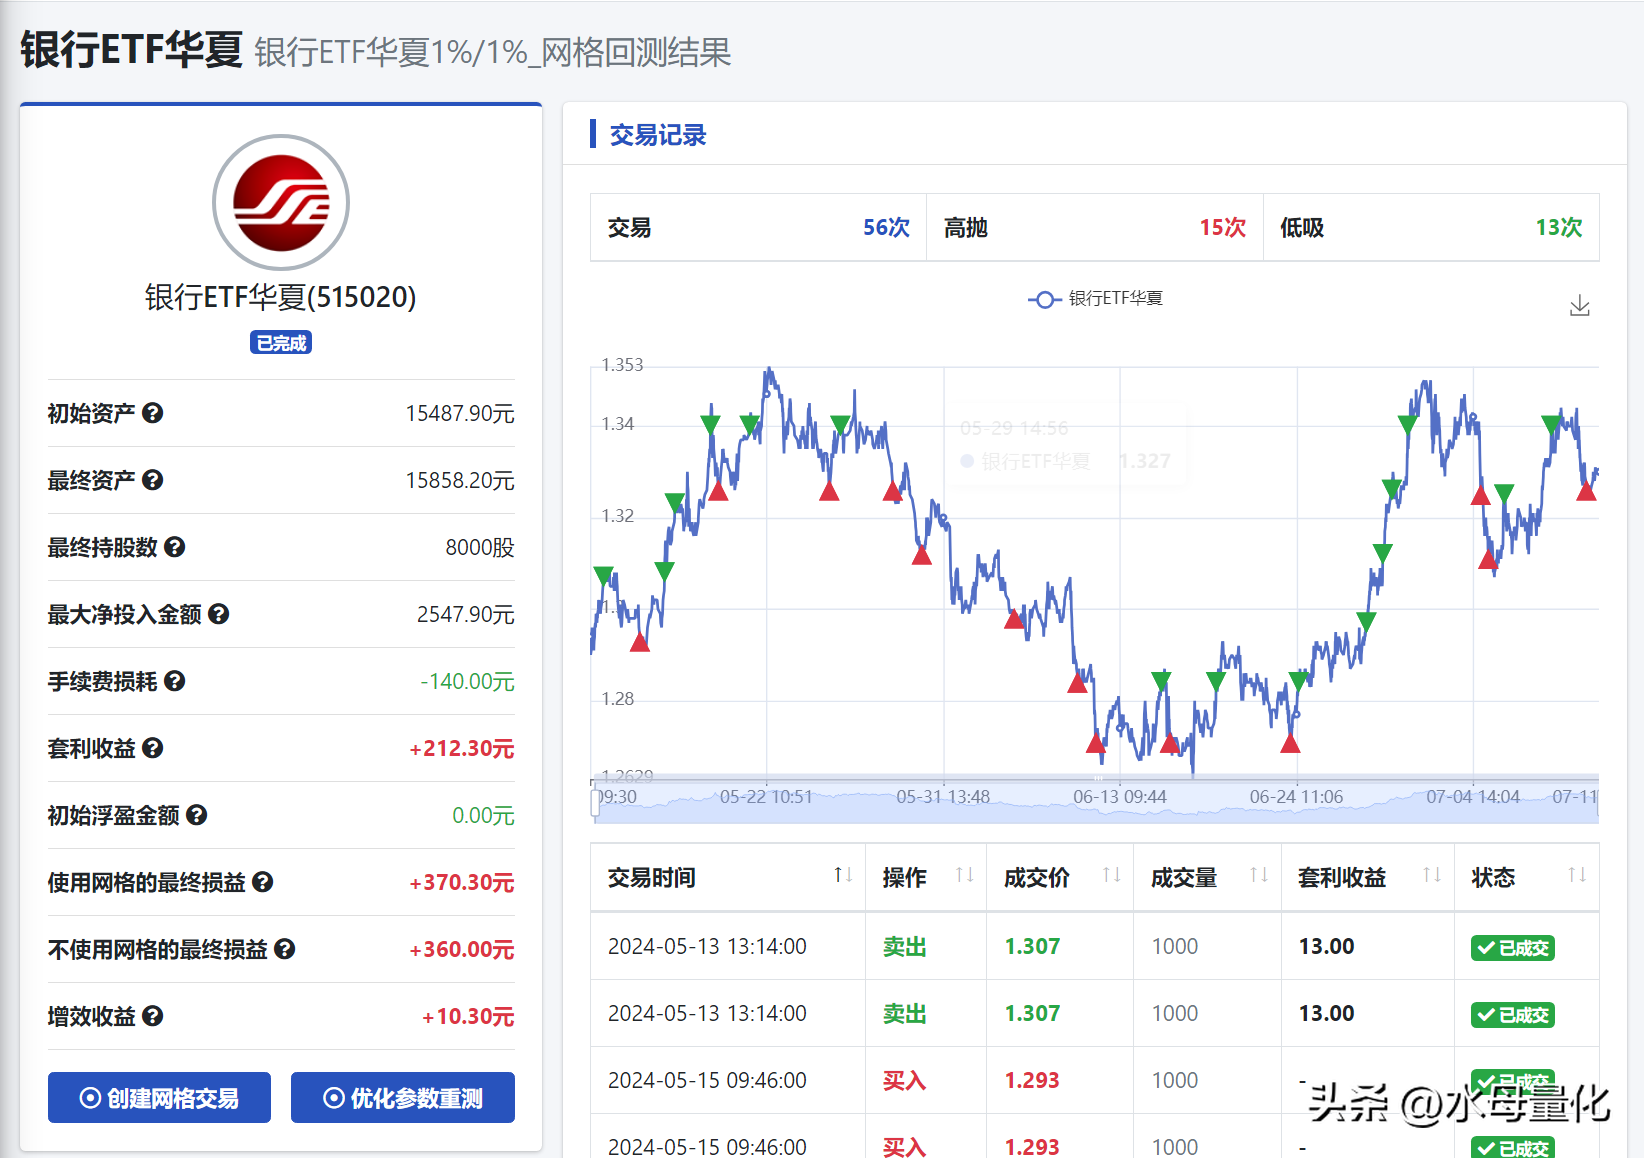Click the 银行ETF华夏 fund logo

click(x=281, y=203)
